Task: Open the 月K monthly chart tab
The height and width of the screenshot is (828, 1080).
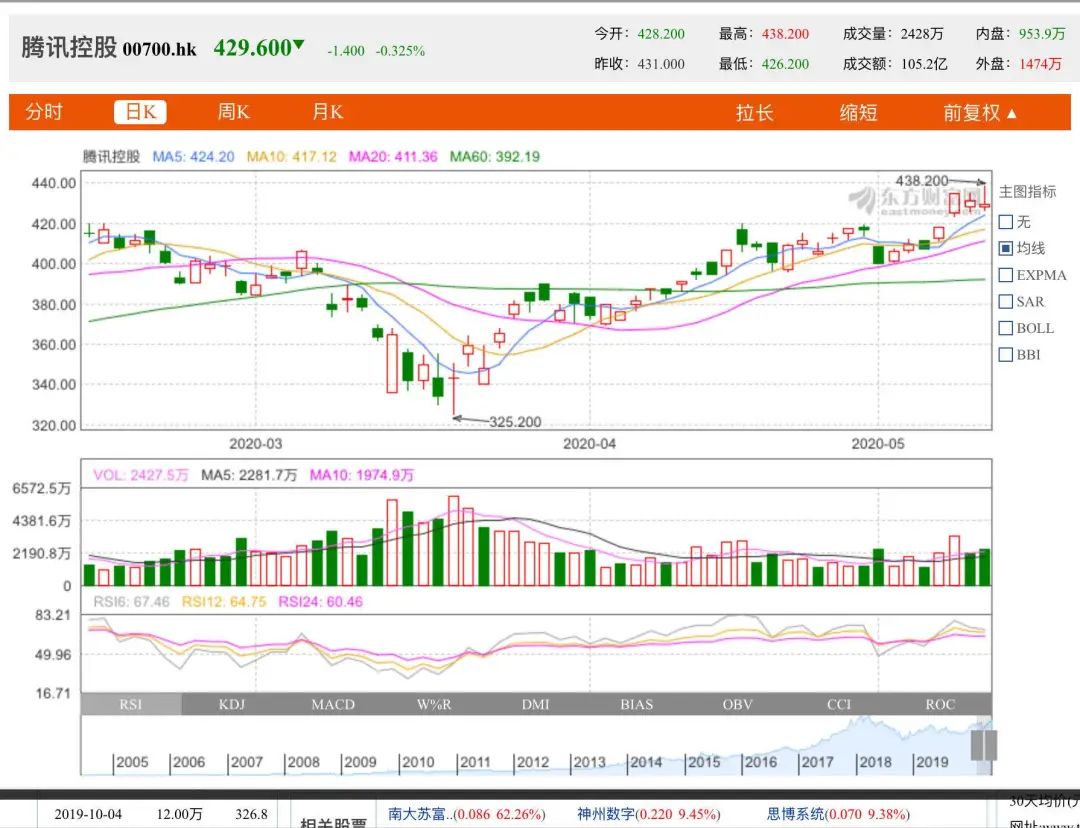Action: click(x=327, y=112)
